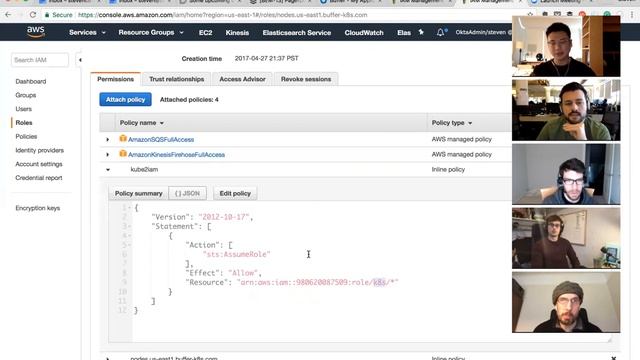Open the Access Advisor tab
The width and height of the screenshot is (640, 360).
pyautogui.click(x=242, y=79)
